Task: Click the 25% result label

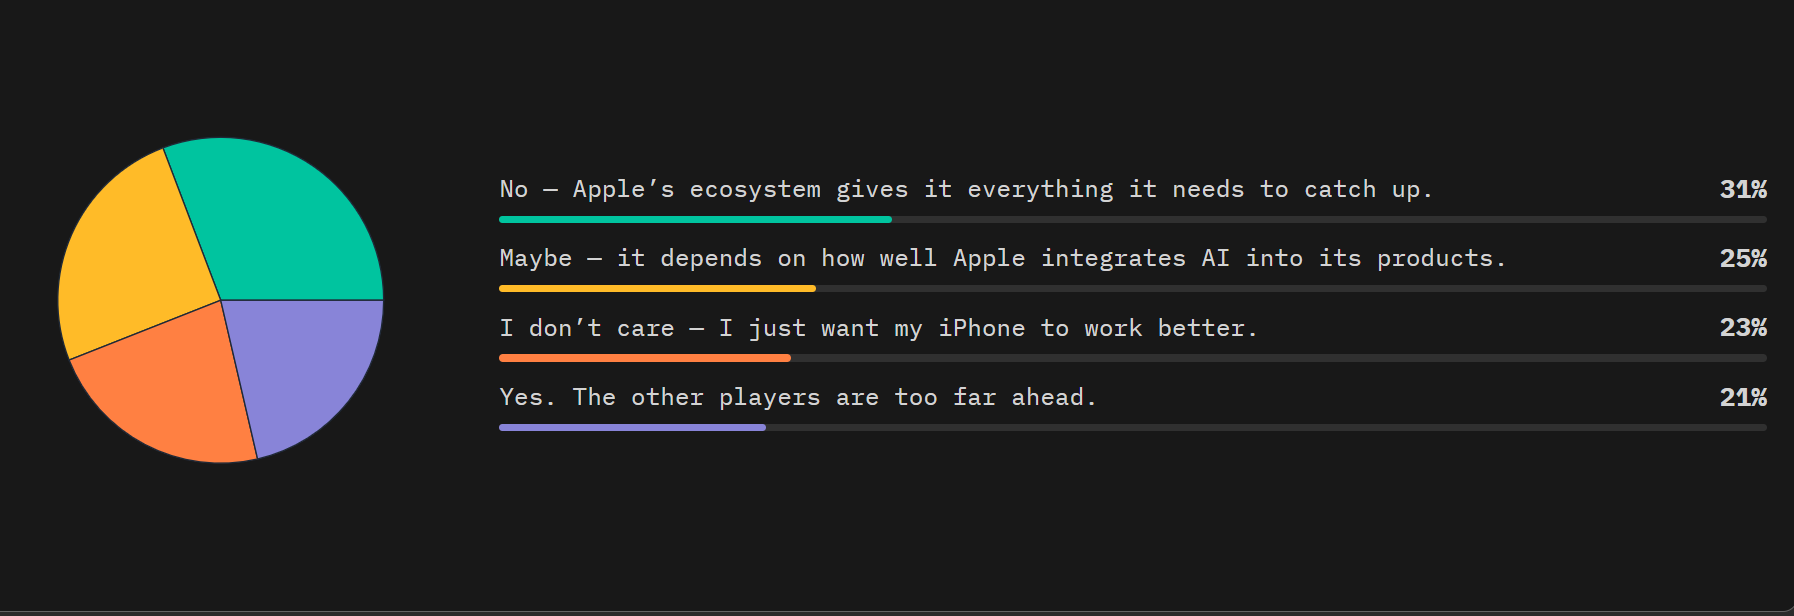Action: pyautogui.click(x=1742, y=259)
